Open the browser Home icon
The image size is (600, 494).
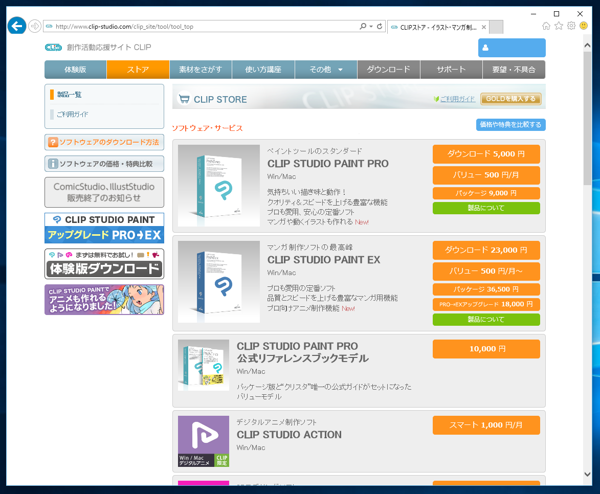(546, 26)
